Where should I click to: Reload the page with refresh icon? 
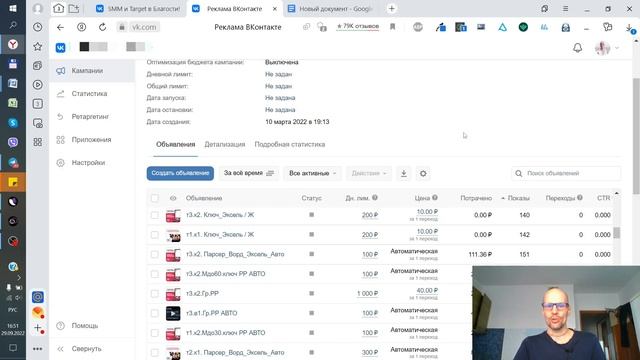pos(102,27)
